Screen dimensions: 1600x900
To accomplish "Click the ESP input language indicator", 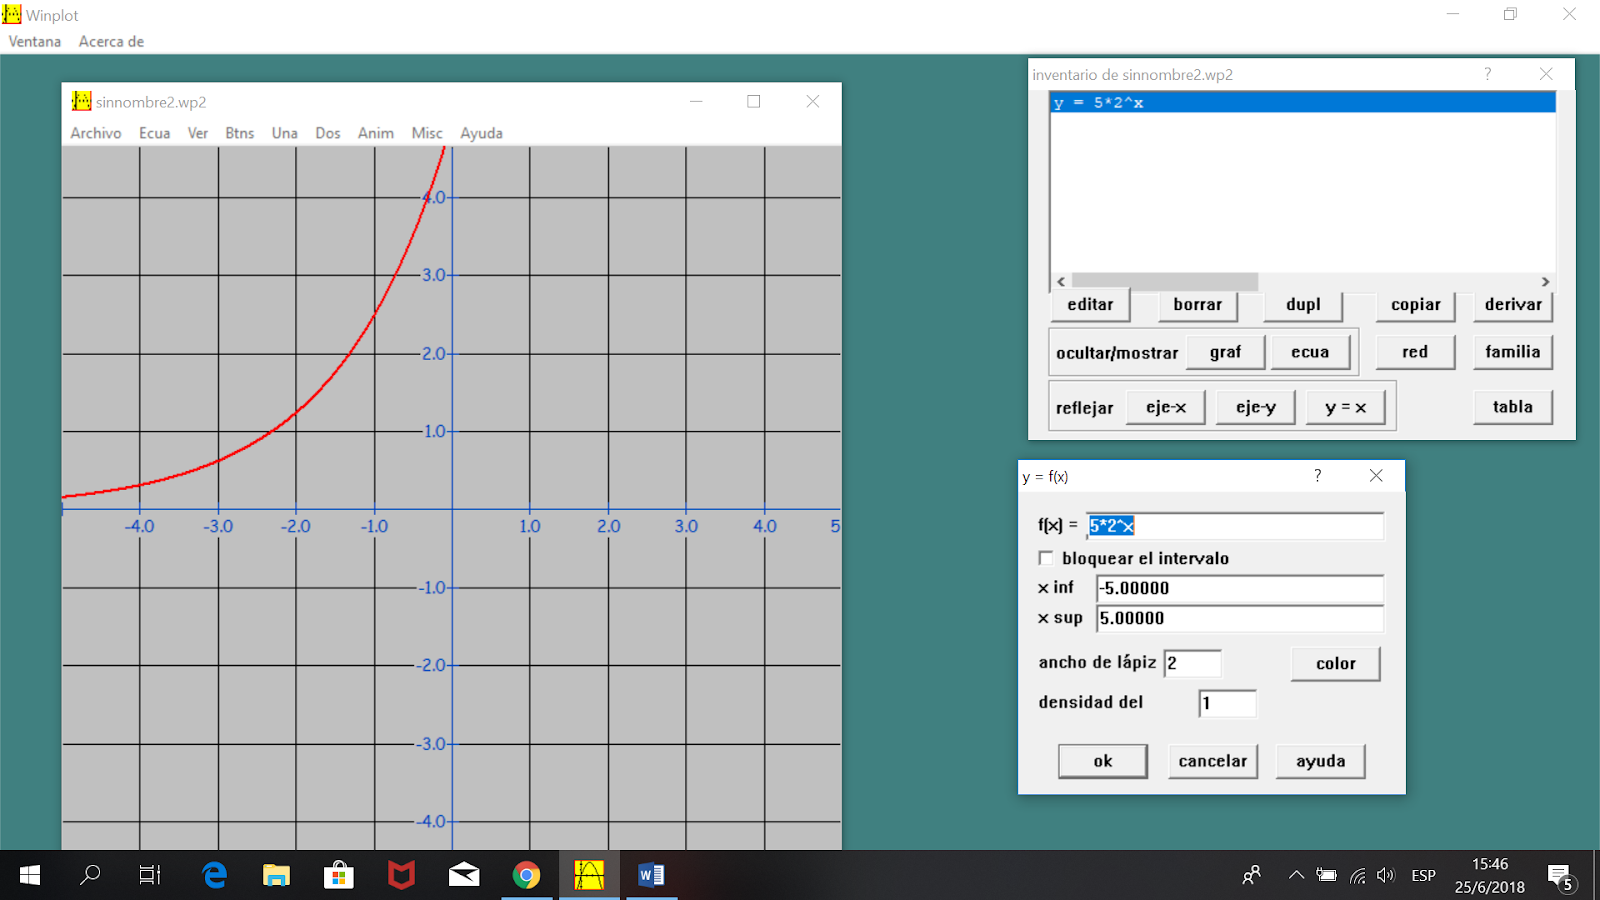I will point(1423,875).
